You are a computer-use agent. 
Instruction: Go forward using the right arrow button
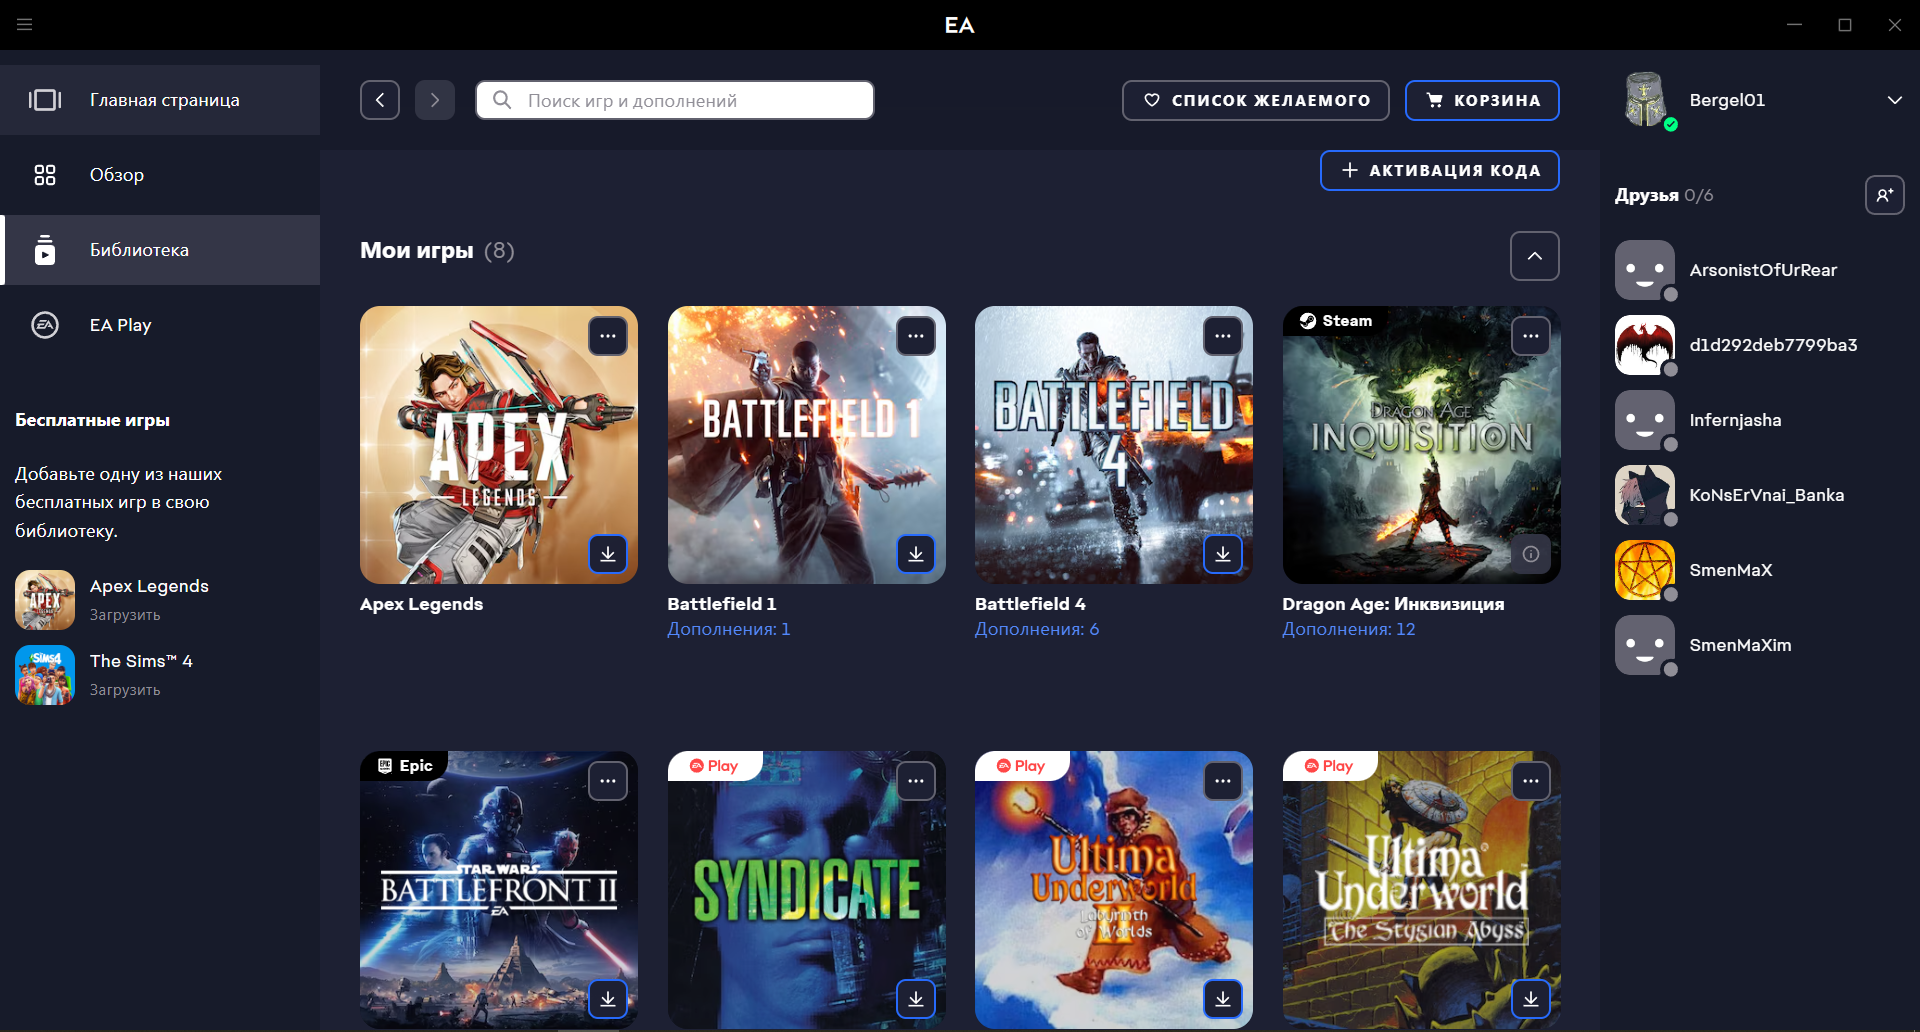(435, 100)
